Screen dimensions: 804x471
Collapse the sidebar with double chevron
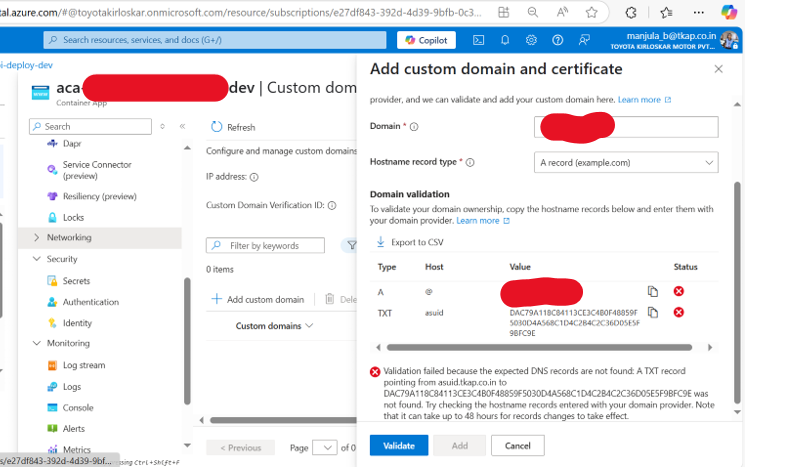[x=182, y=126]
